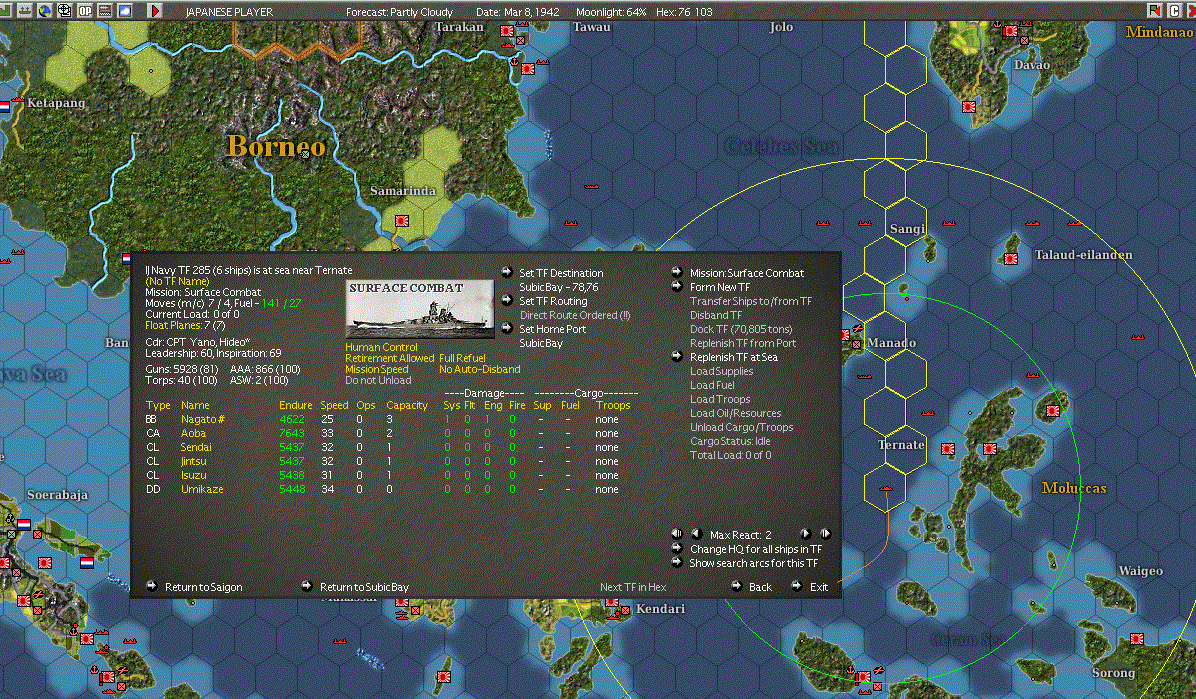Open light cruiser Isuzu details

point(194,475)
